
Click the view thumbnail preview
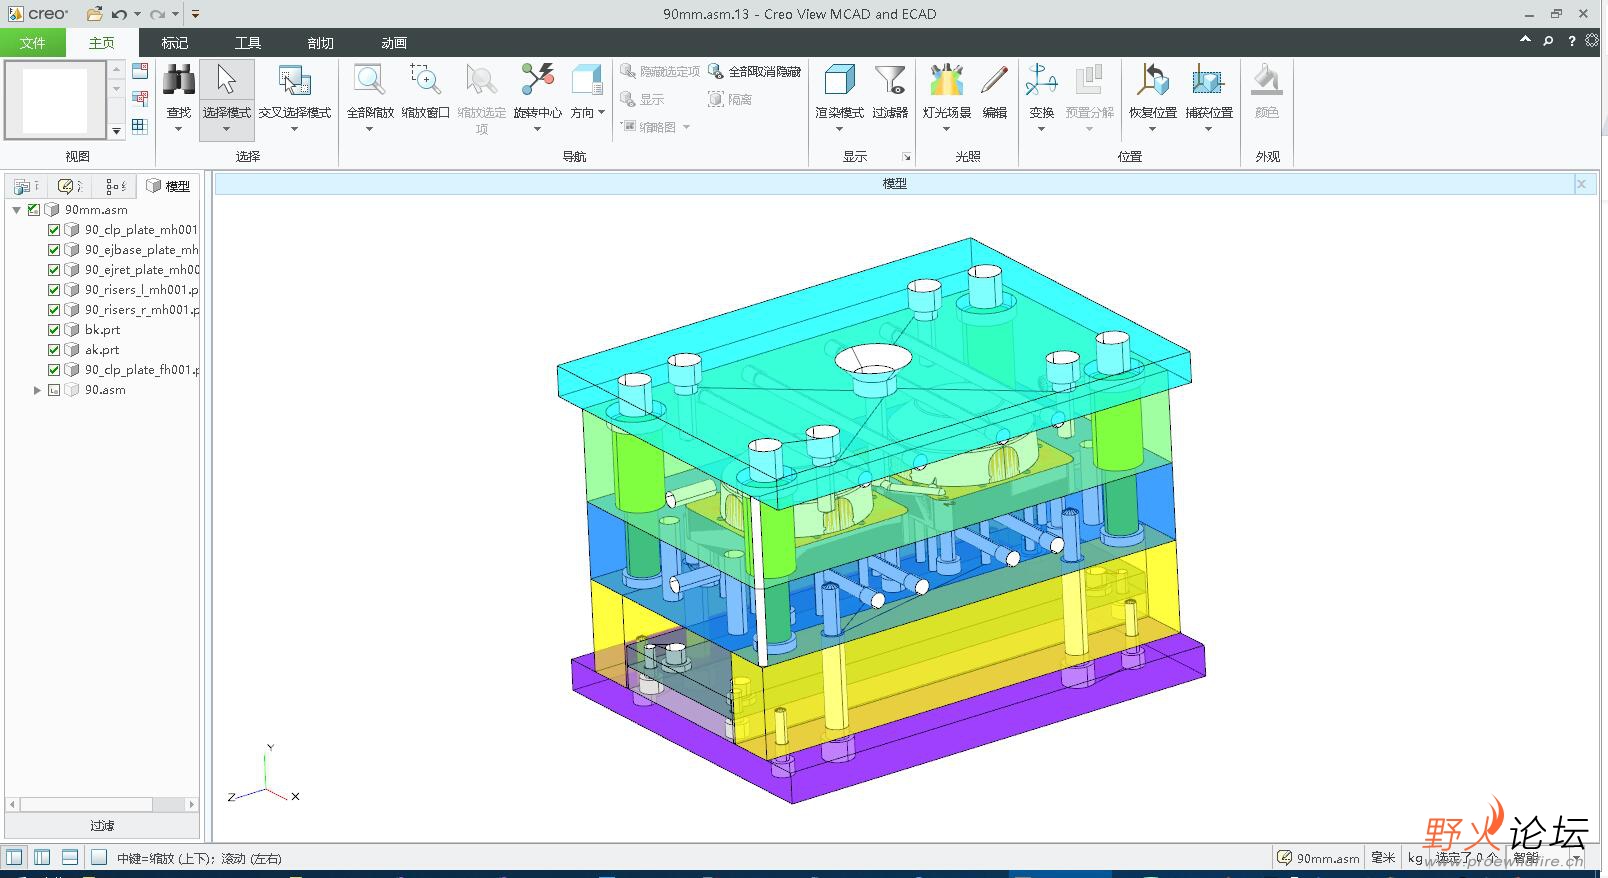pos(55,100)
